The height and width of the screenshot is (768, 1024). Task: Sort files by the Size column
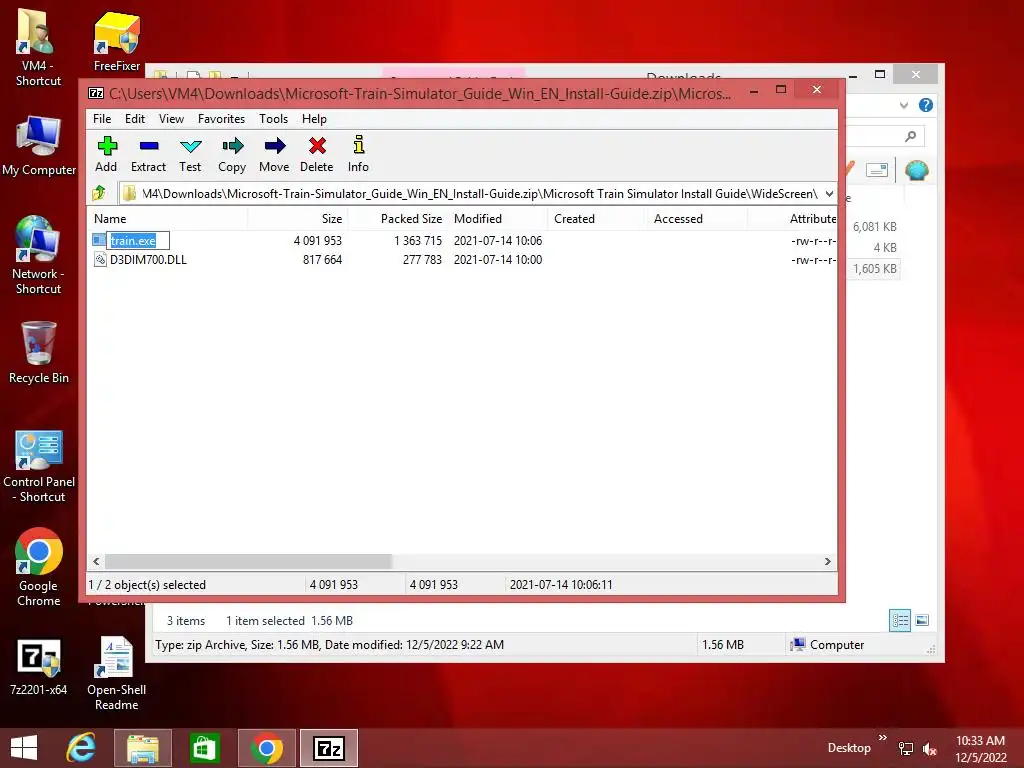(x=297, y=219)
